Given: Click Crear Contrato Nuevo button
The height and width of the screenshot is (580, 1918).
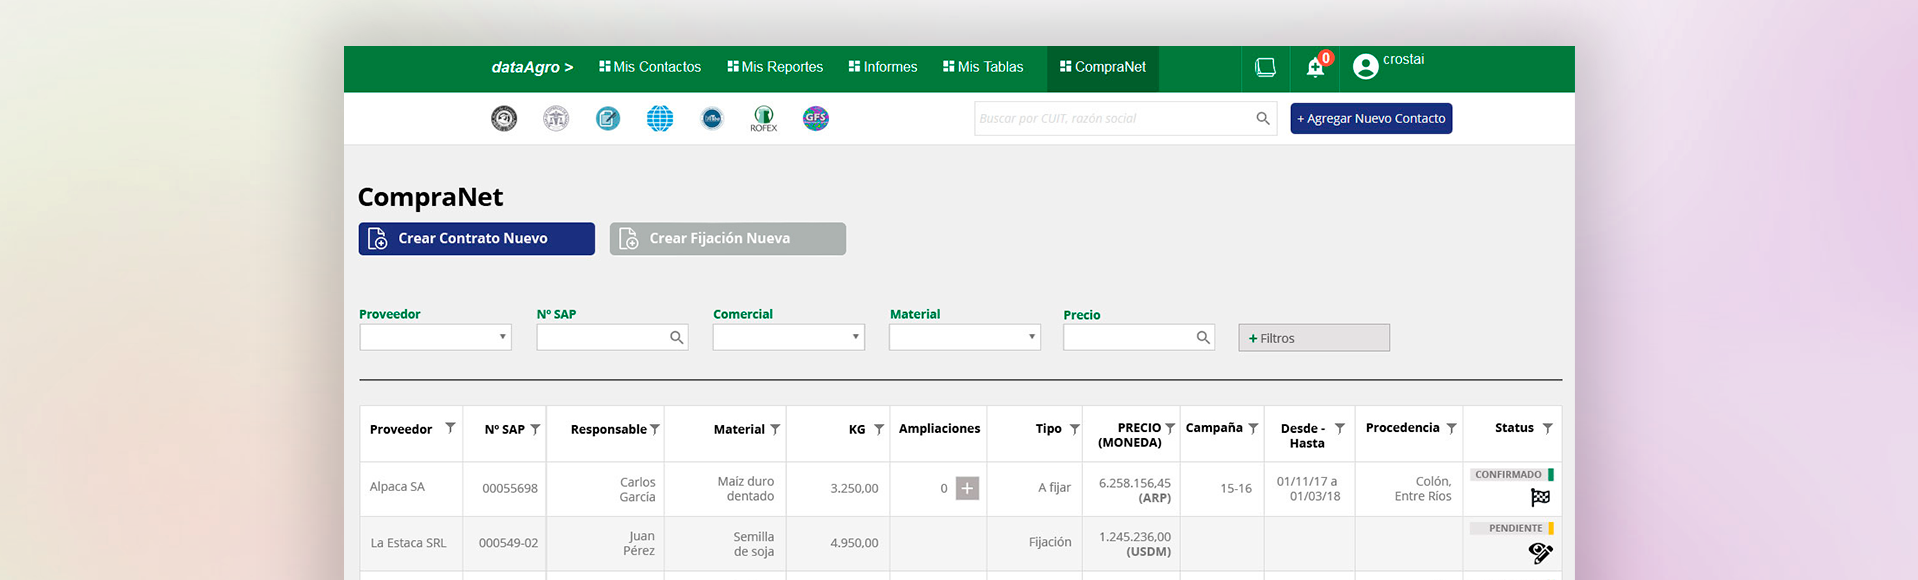Looking at the screenshot, I should pyautogui.click(x=477, y=238).
